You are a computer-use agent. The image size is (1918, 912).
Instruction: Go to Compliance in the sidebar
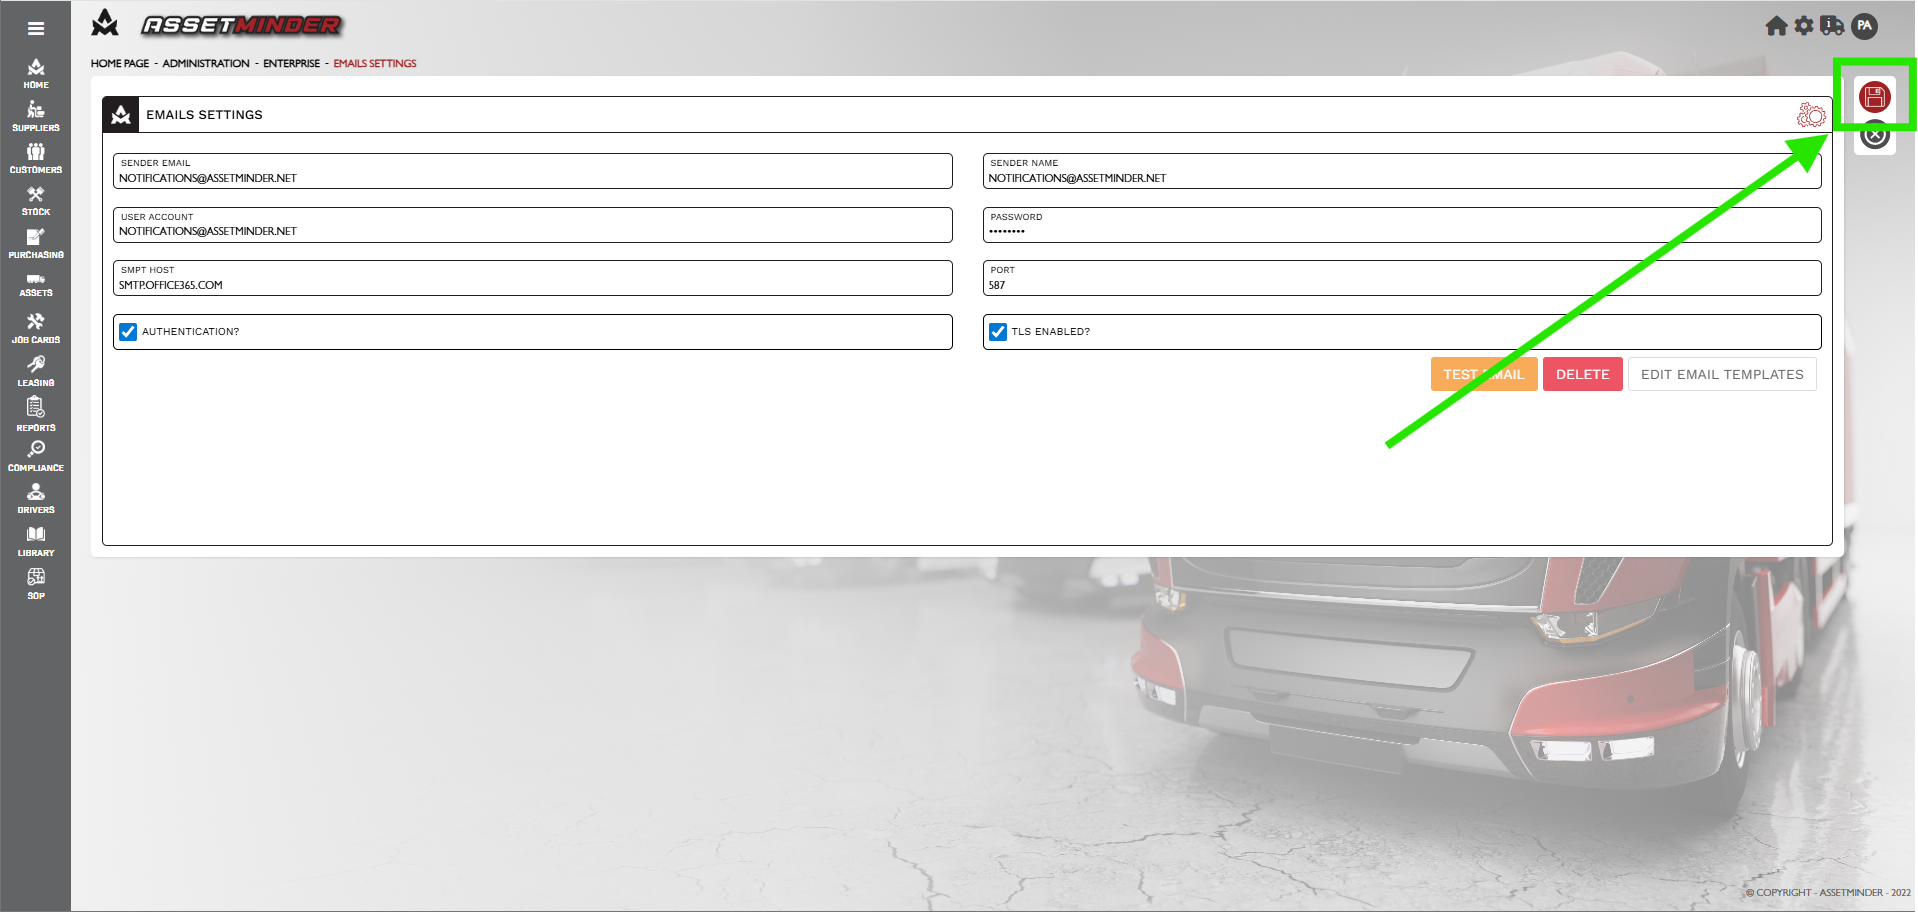[x=36, y=456]
